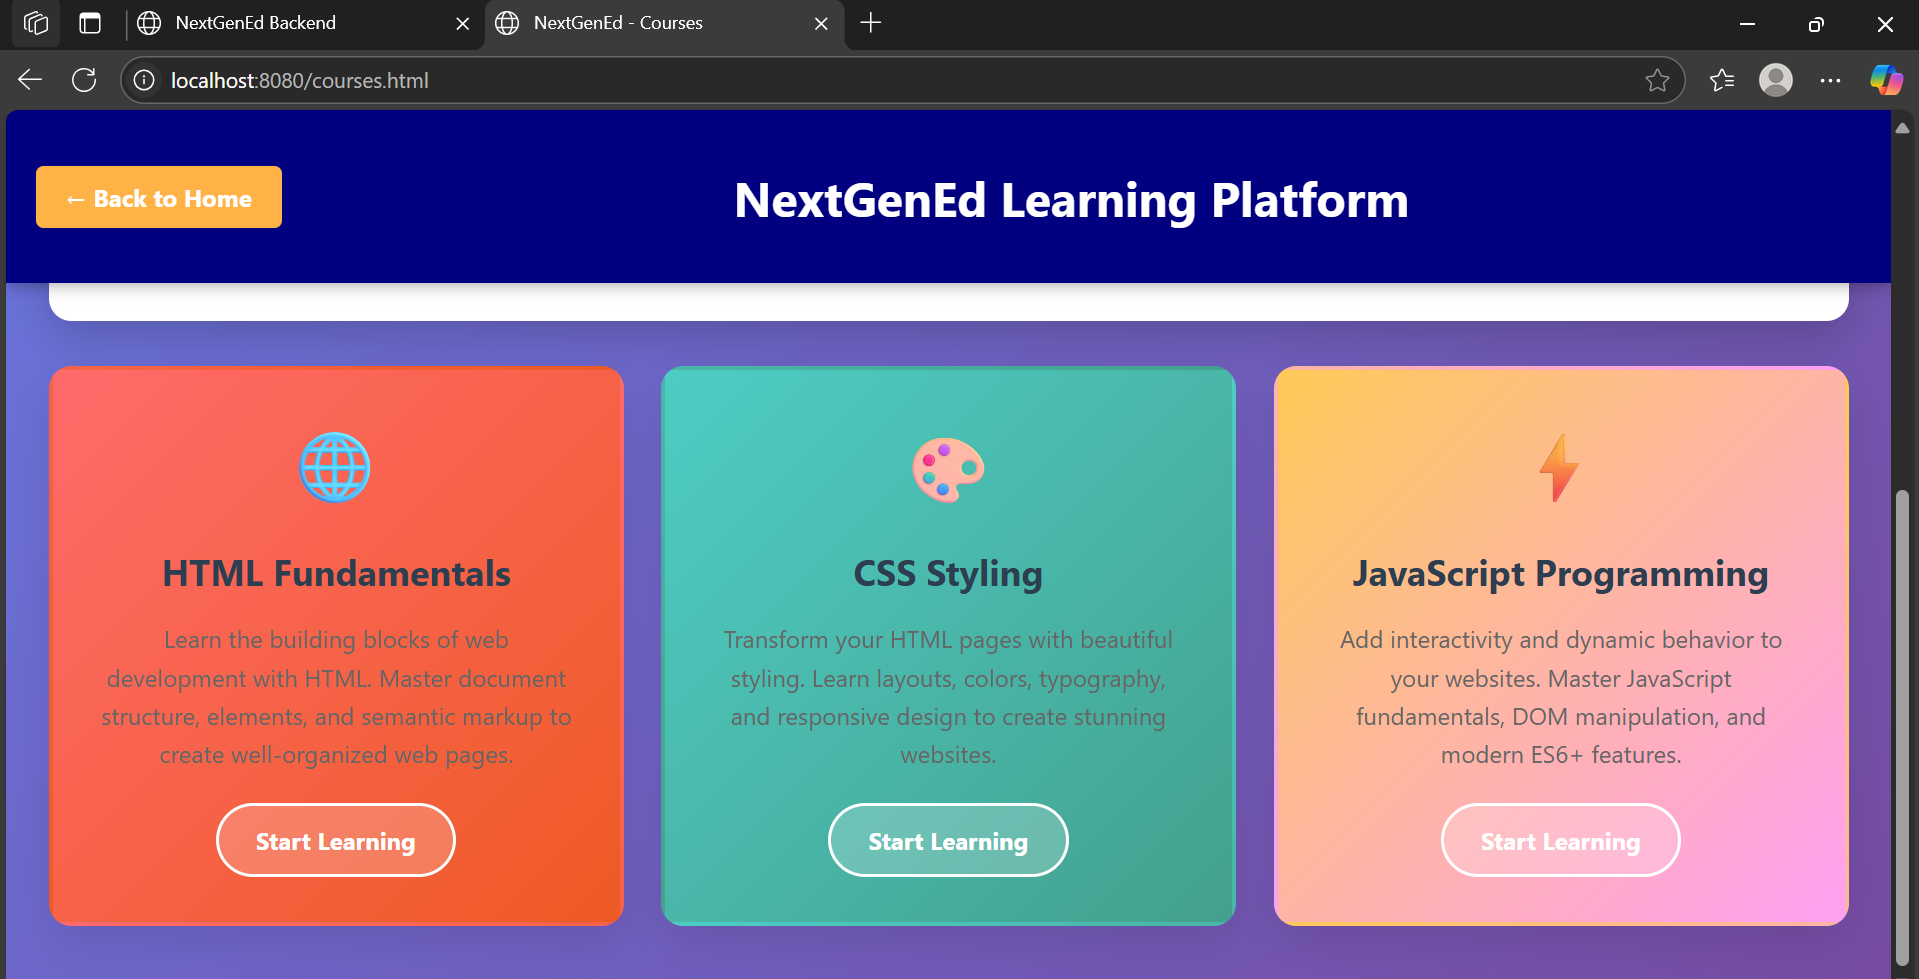Open the workspaces icon in title bar
This screenshot has width=1919, height=979.
(x=36, y=23)
